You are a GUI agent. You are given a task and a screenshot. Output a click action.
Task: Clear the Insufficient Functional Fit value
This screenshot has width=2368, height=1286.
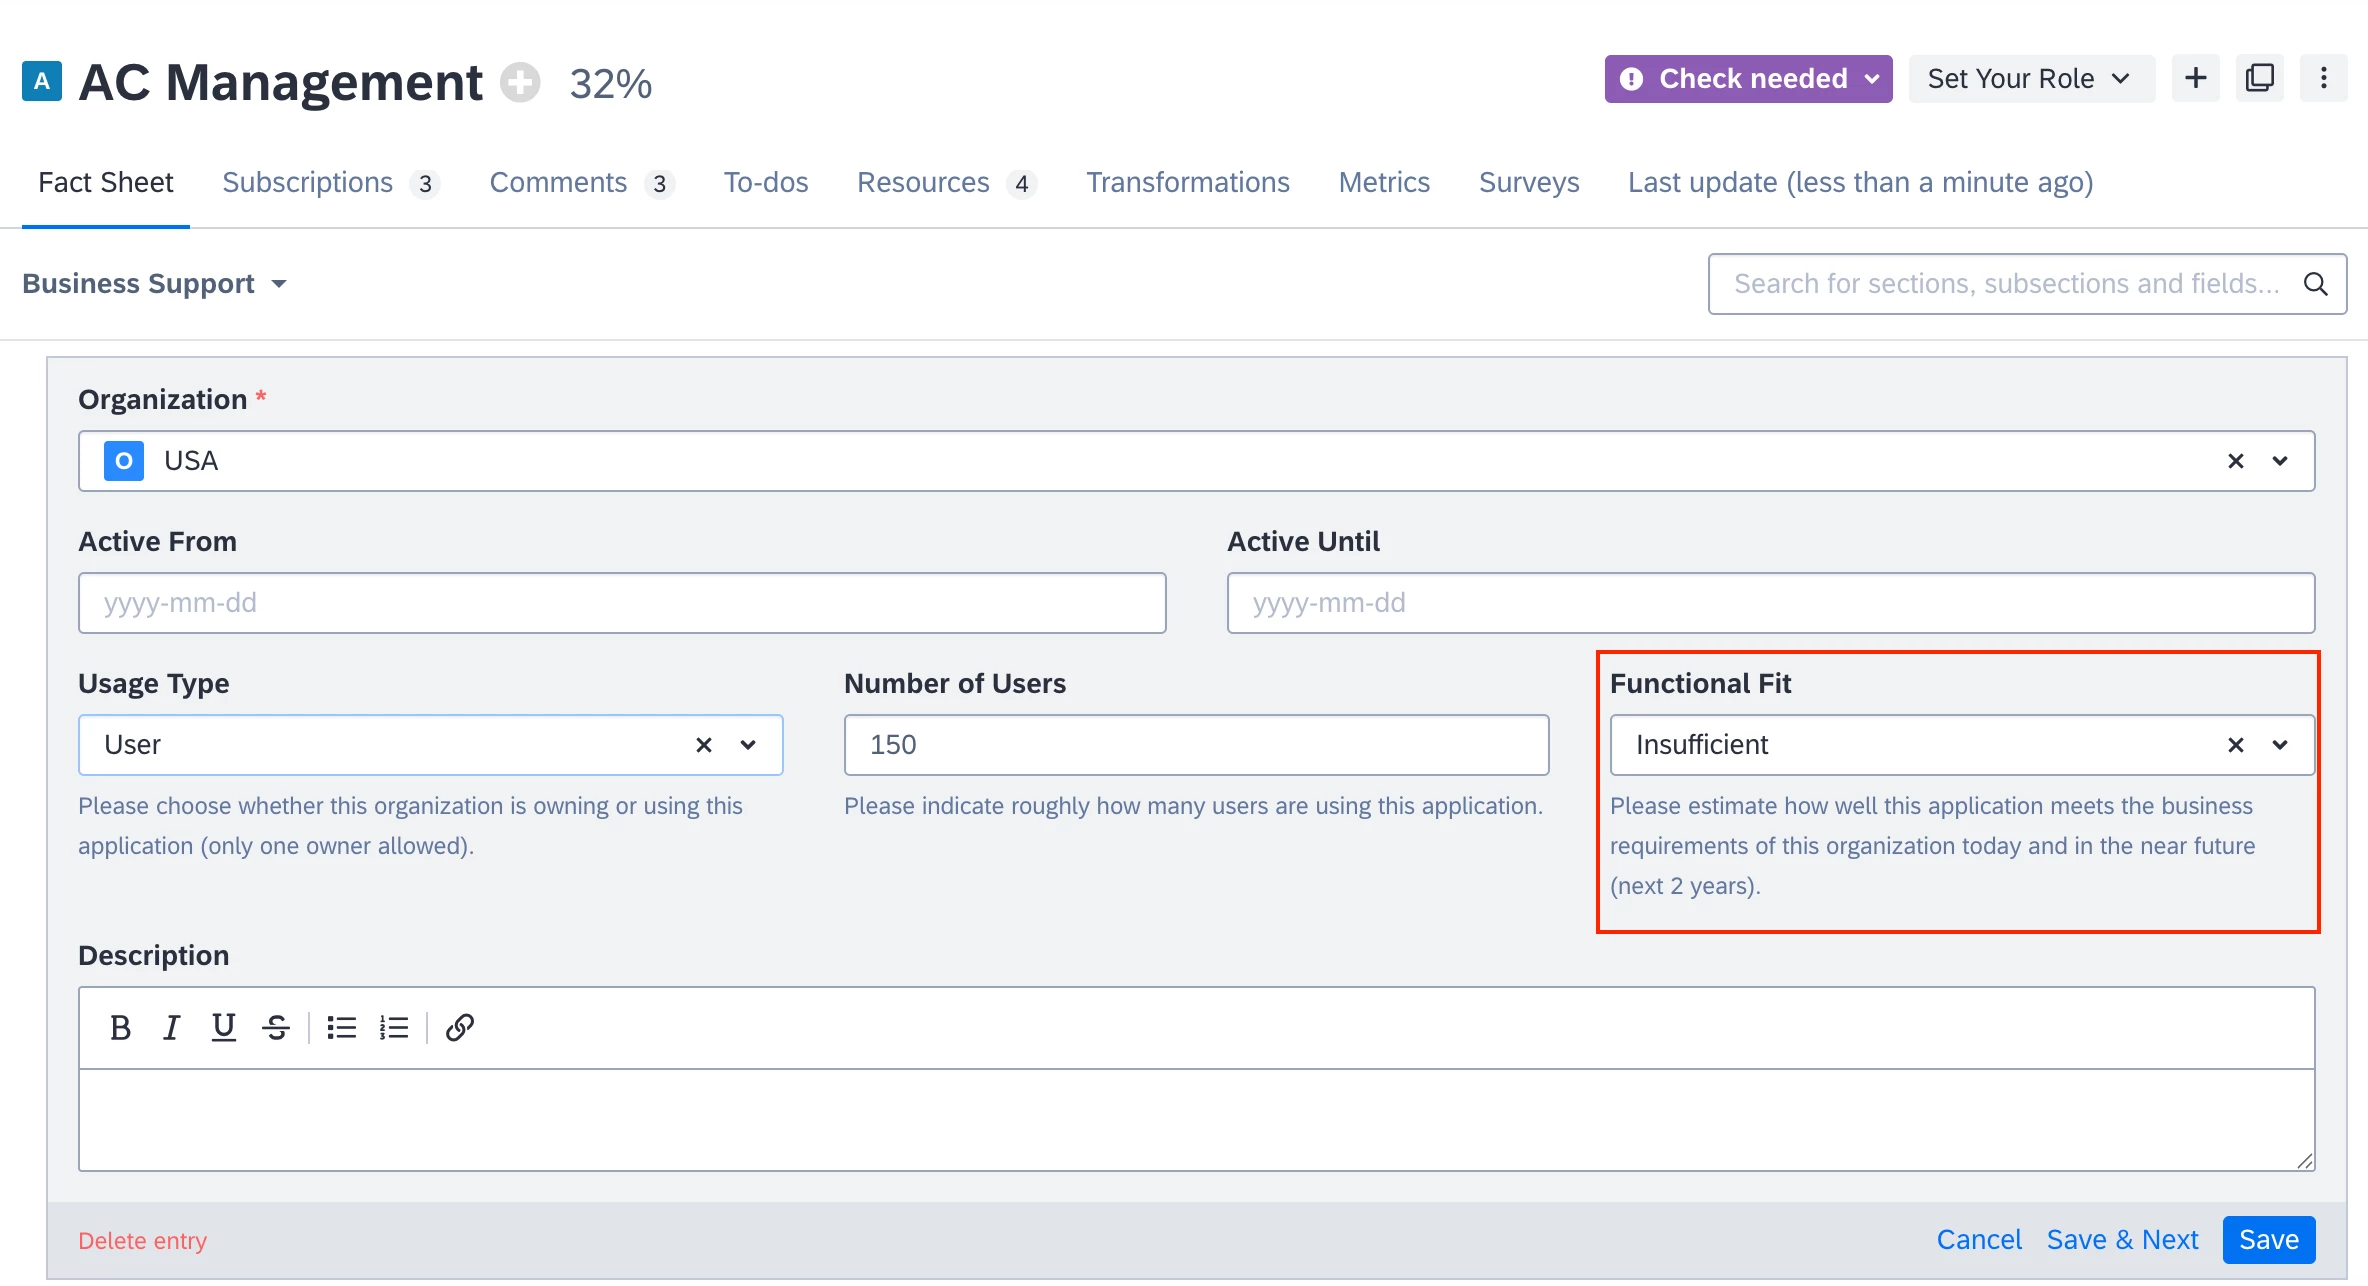coord(2235,745)
